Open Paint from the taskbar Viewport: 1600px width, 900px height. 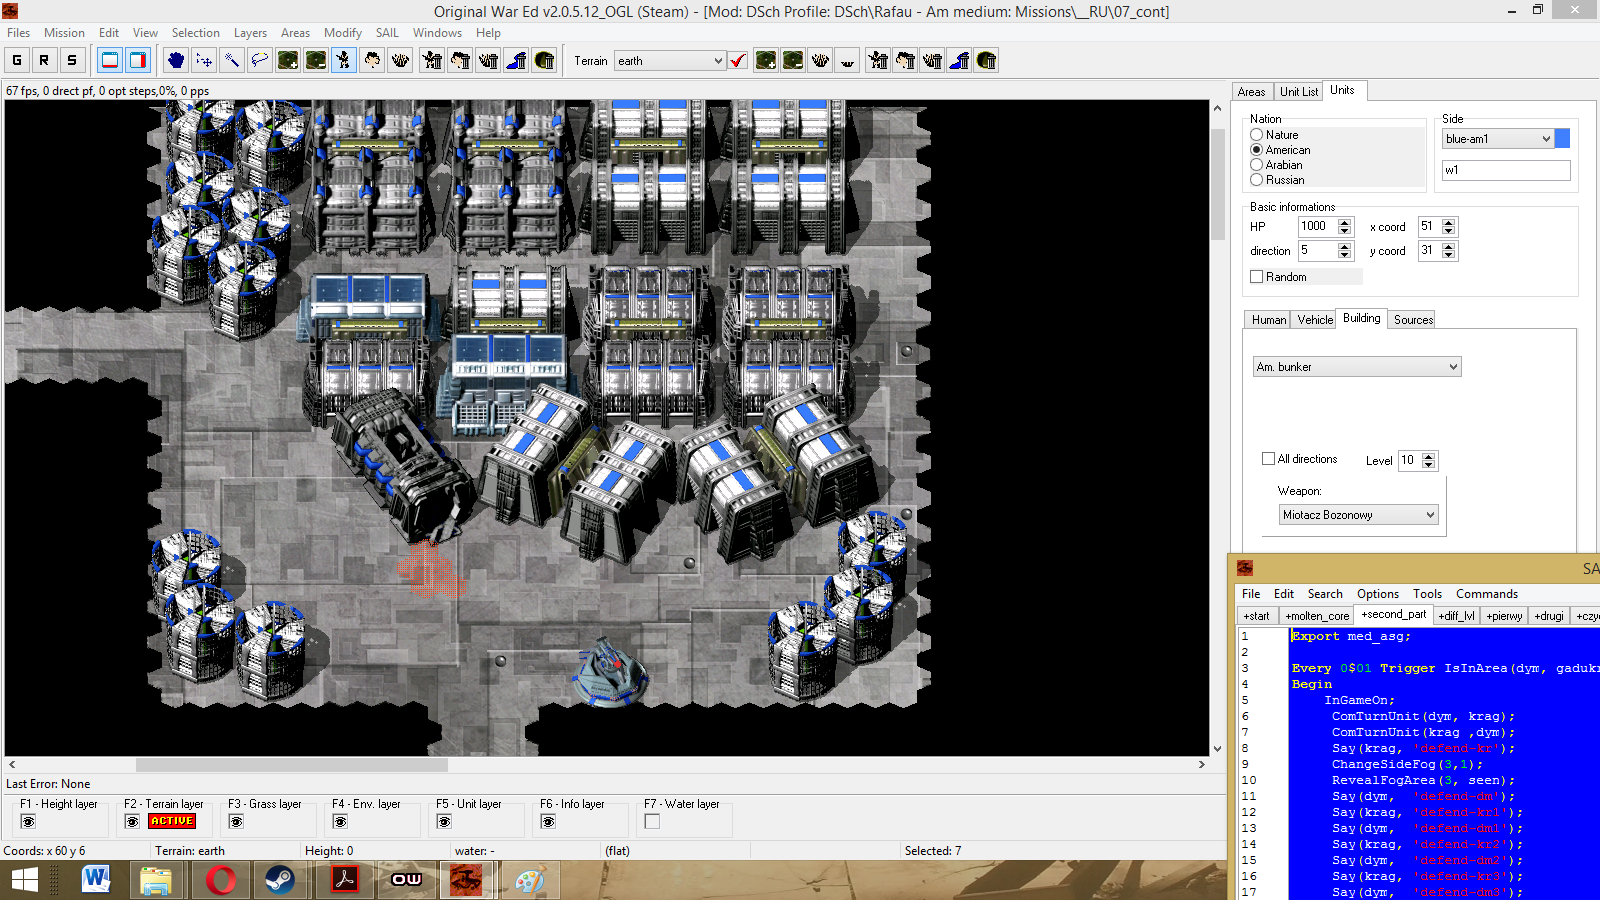tap(529, 880)
